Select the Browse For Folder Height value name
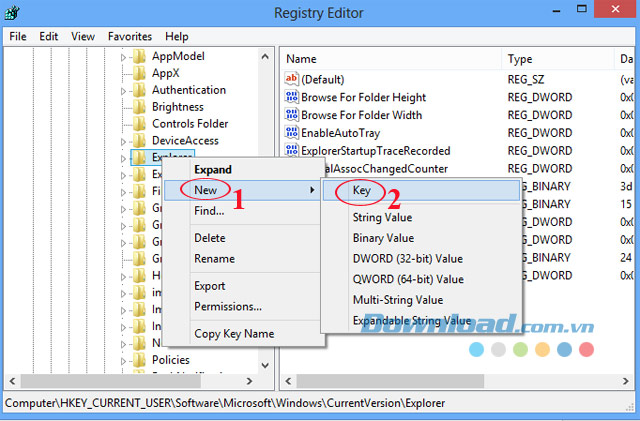Viewport: 640px width, 421px height. 363,98
